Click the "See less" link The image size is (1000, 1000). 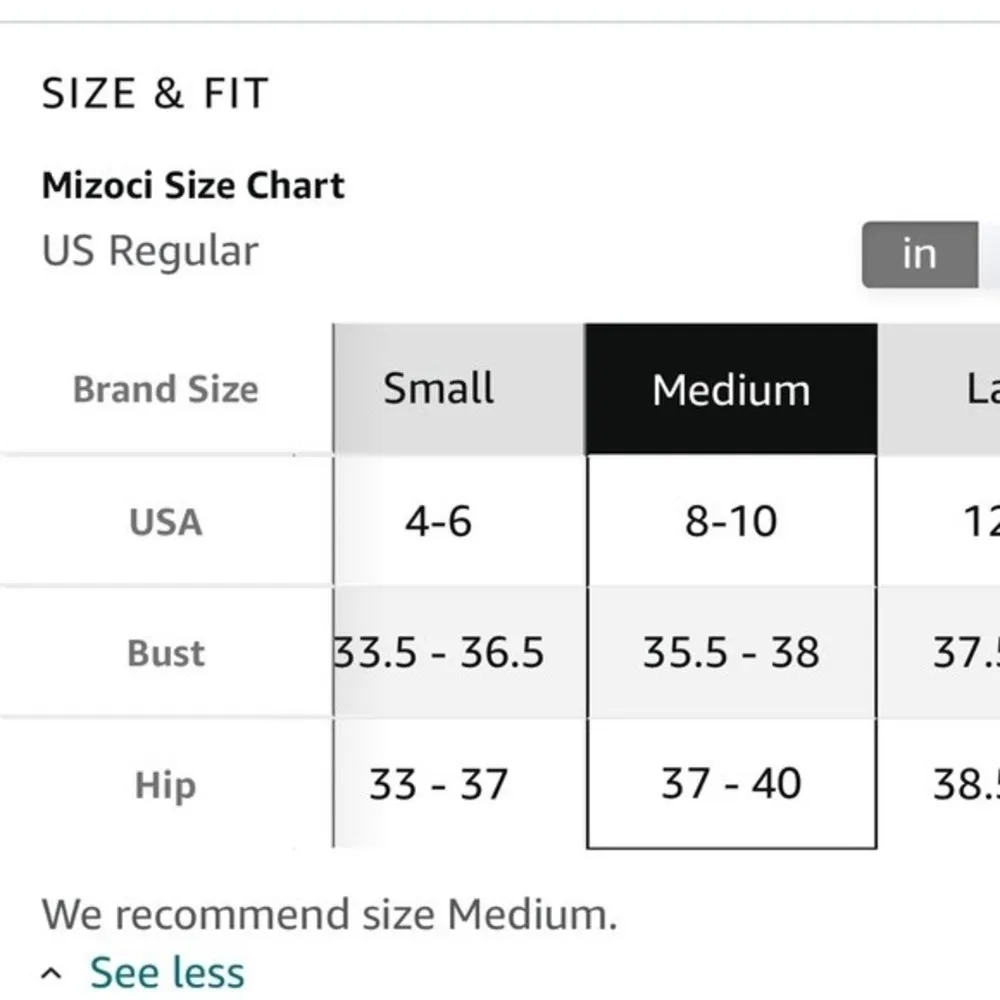[x=166, y=973]
